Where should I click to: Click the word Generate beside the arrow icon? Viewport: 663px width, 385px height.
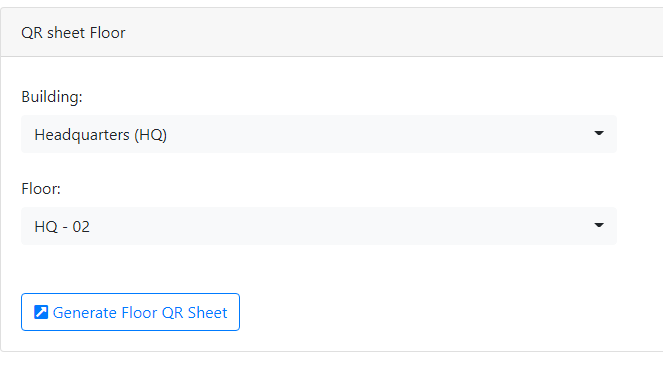click(x=85, y=313)
